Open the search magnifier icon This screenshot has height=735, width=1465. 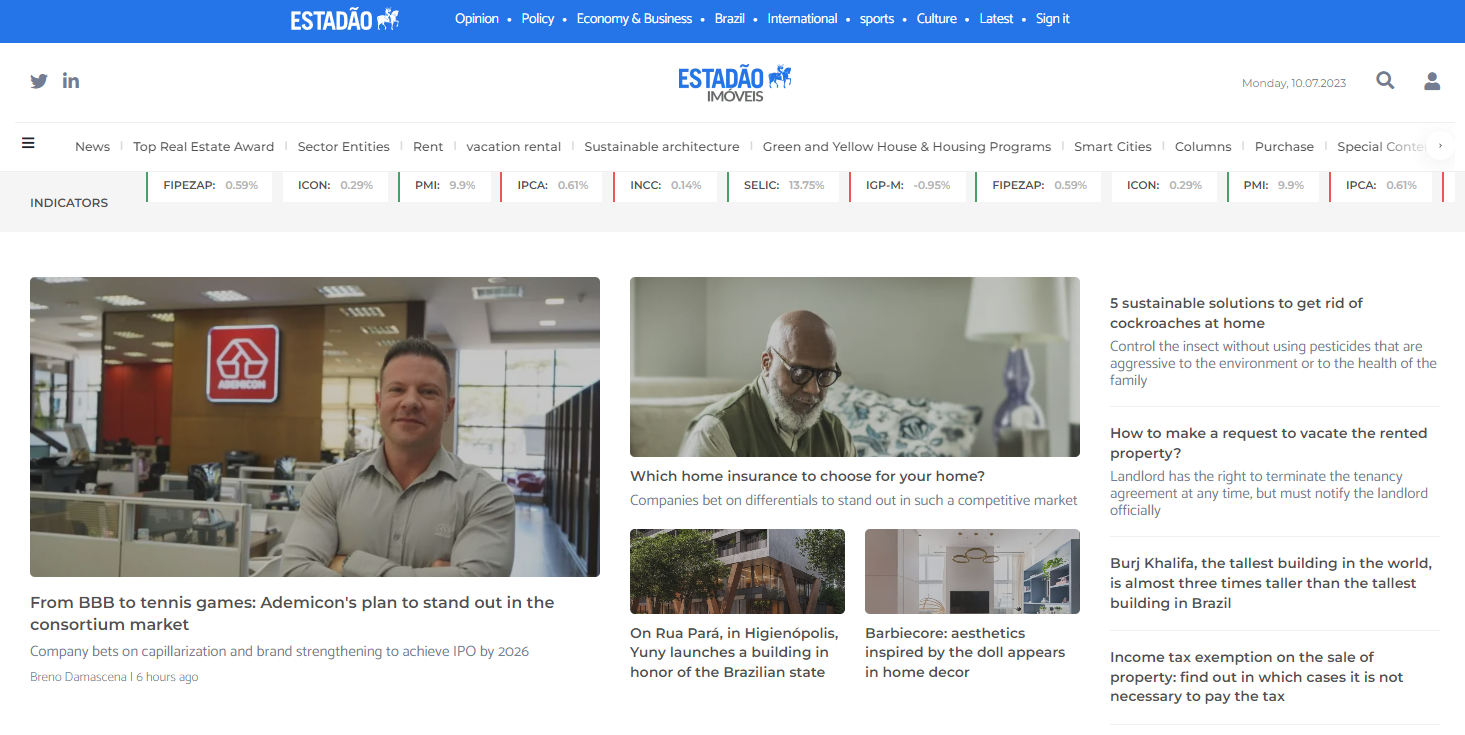point(1385,80)
